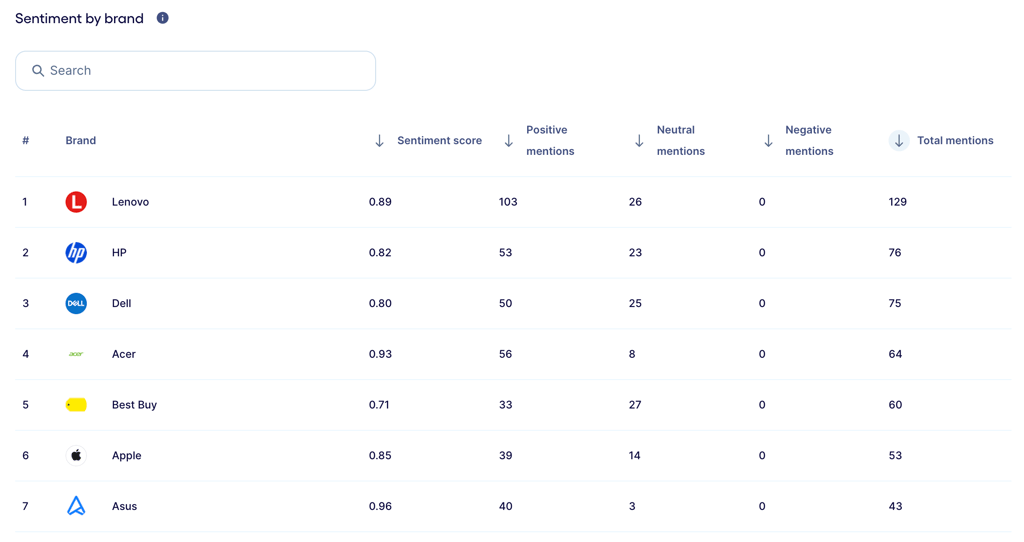Screen dimensions: 1024x542
Task: Click Lenovo's positive mentions value 103
Action: tap(508, 202)
